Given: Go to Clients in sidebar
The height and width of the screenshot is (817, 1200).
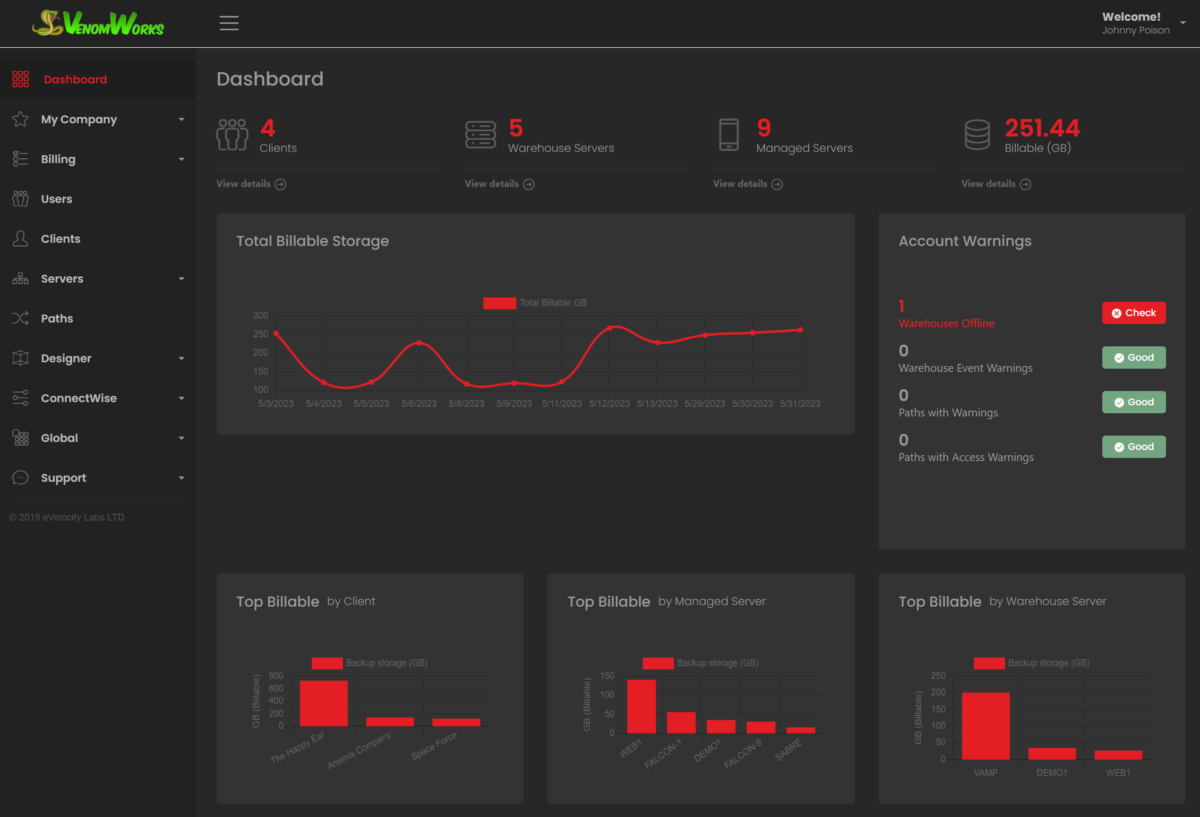Looking at the screenshot, I should [60, 239].
